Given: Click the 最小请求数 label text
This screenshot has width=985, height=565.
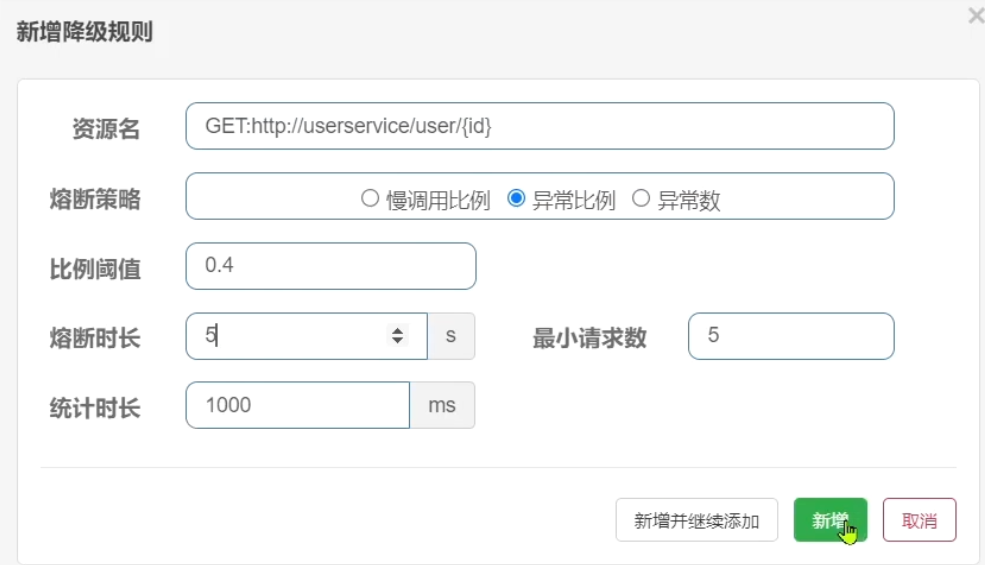Looking at the screenshot, I should (589, 338).
